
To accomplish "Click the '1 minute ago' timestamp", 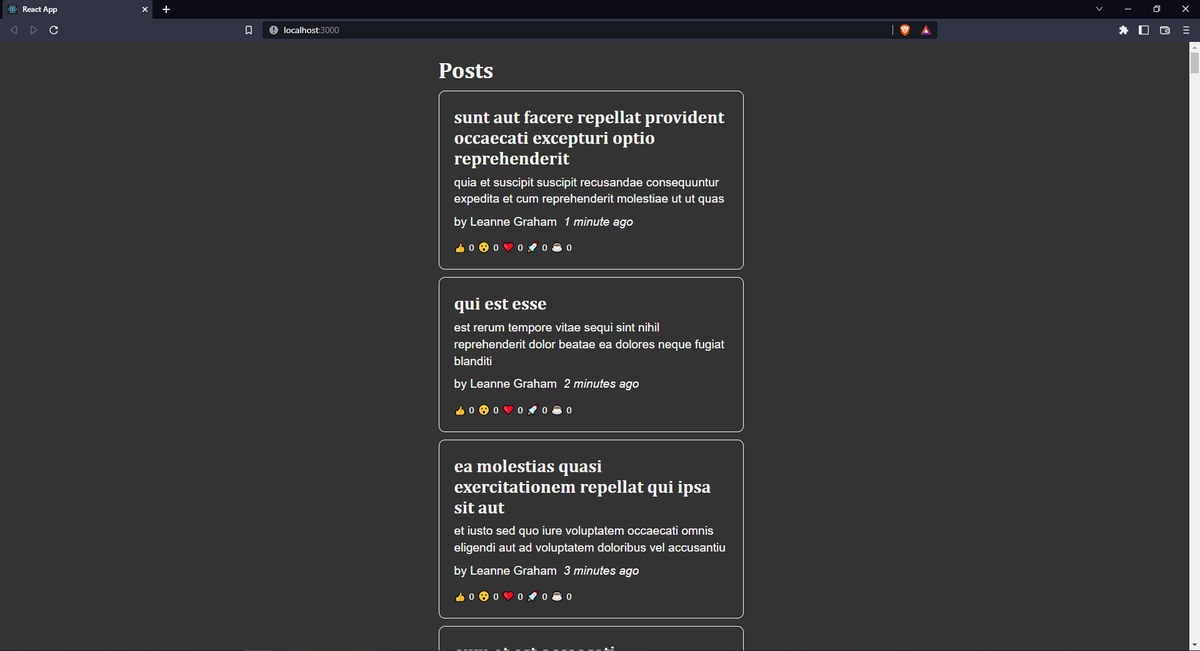I will 598,222.
